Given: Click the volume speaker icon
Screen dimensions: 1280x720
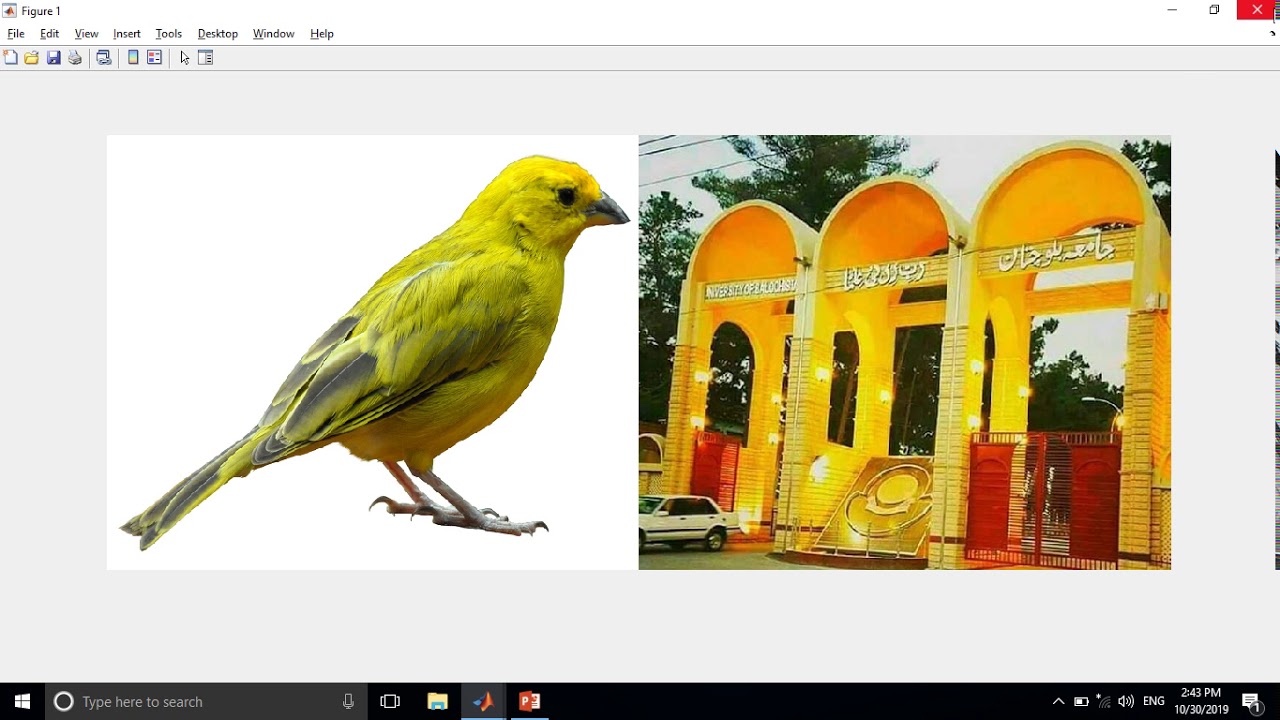Looking at the screenshot, I should tap(1126, 702).
